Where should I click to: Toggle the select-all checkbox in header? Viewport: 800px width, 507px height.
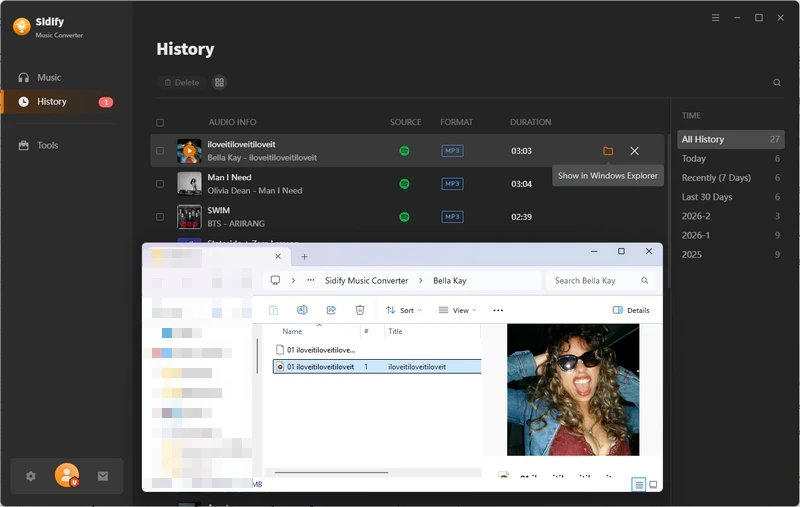pyautogui.click(x=160, y=123)
